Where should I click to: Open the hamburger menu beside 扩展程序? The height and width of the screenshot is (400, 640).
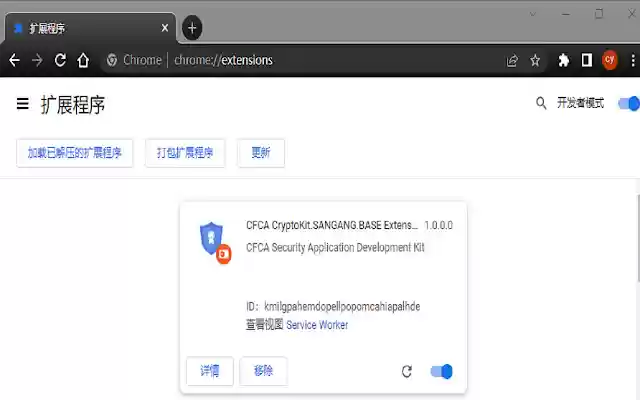[x=22, y=104]
